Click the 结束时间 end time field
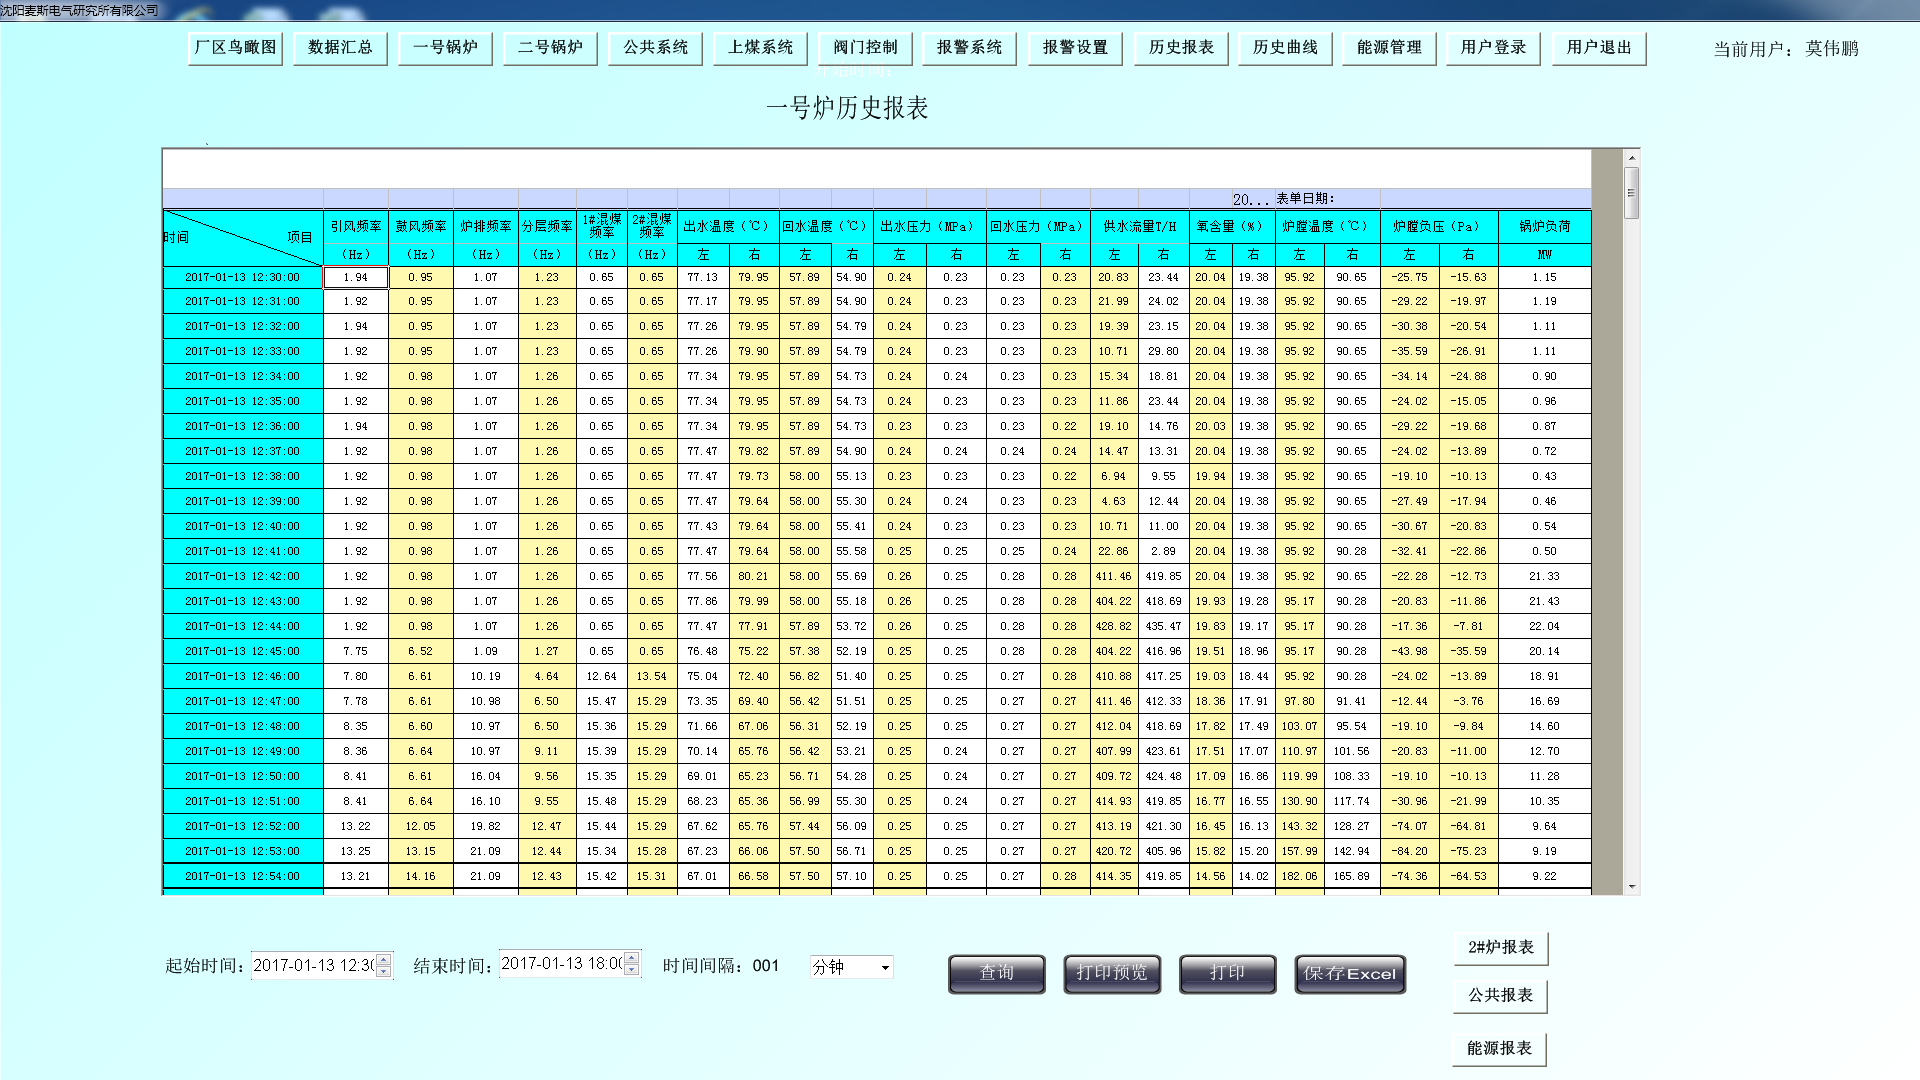Image resolution: width=1920 pixels, height=1080 pixels. (x=560, y=964)
